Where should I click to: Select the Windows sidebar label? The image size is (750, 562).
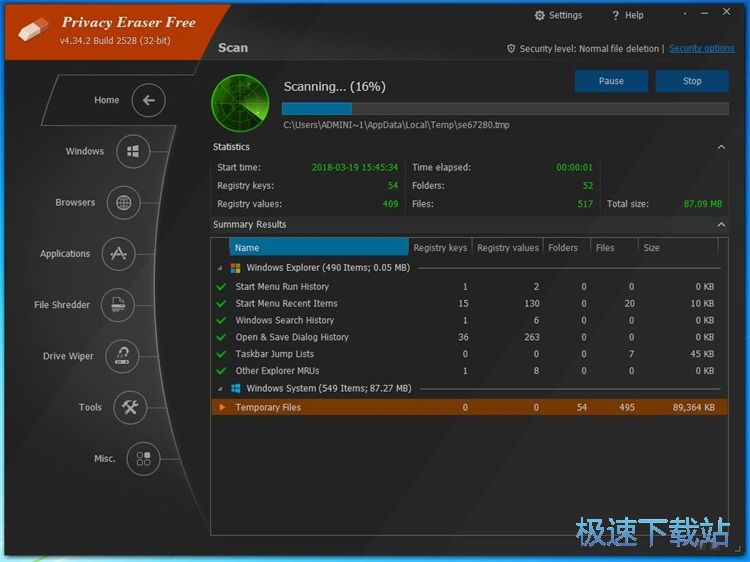click(x=85, y=151)
